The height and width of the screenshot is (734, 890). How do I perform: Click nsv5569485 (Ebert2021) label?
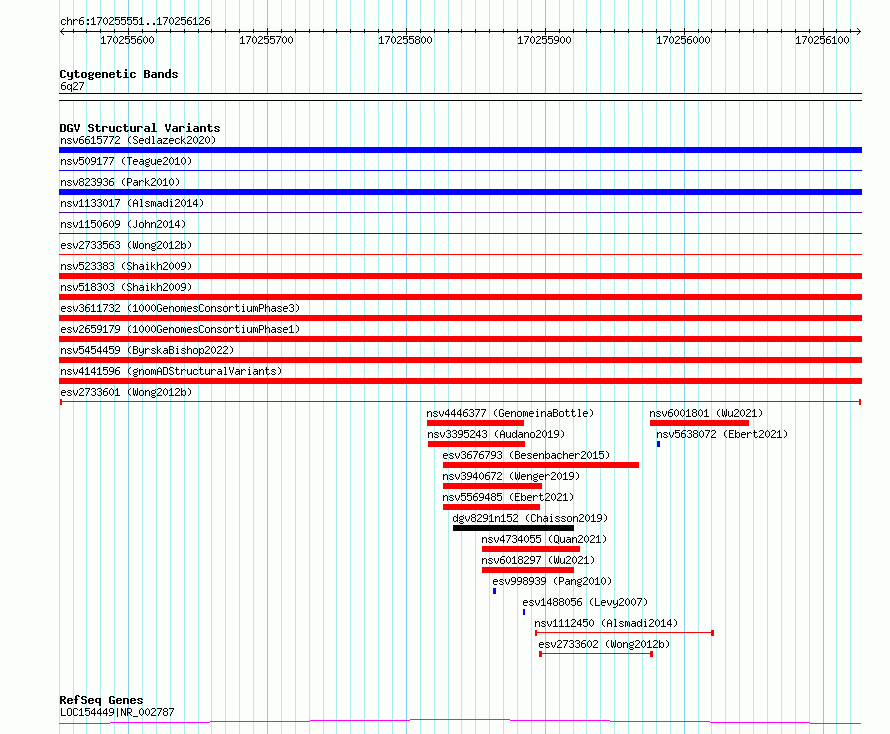508,497
